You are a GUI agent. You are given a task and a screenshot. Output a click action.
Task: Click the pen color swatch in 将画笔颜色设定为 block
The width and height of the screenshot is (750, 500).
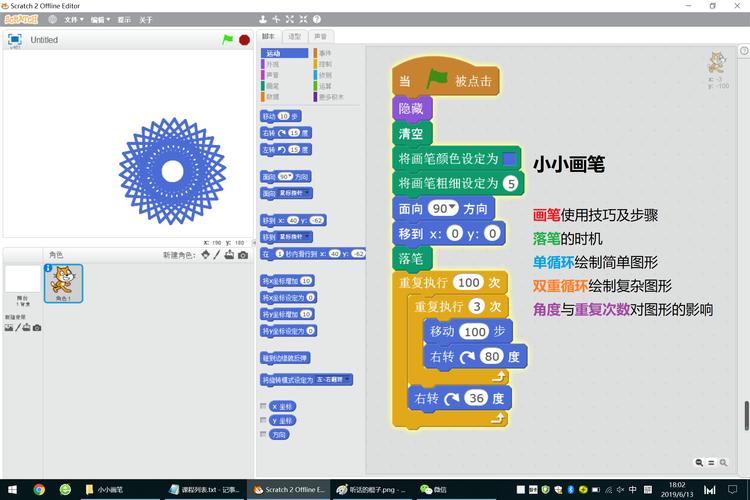point(510,158)
